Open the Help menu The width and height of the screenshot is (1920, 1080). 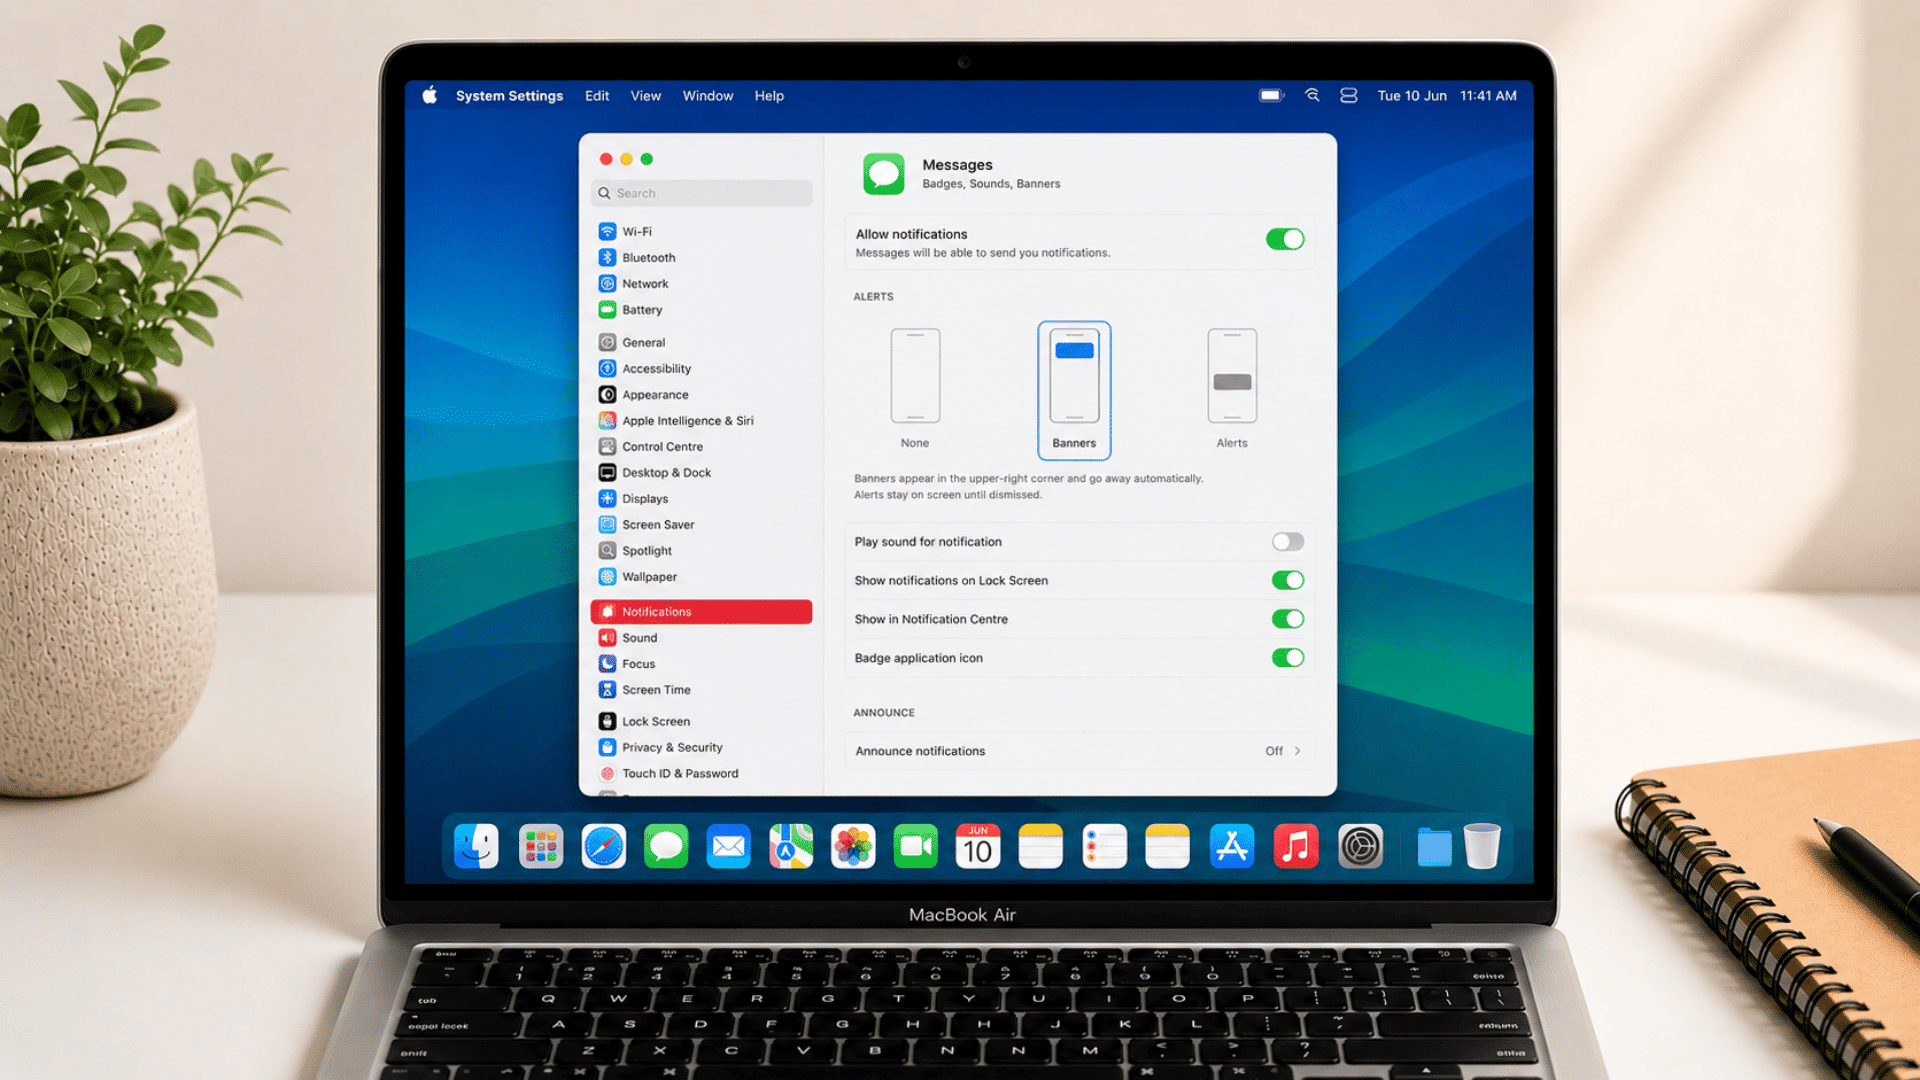pyautogui.click(x=769, y=96)
